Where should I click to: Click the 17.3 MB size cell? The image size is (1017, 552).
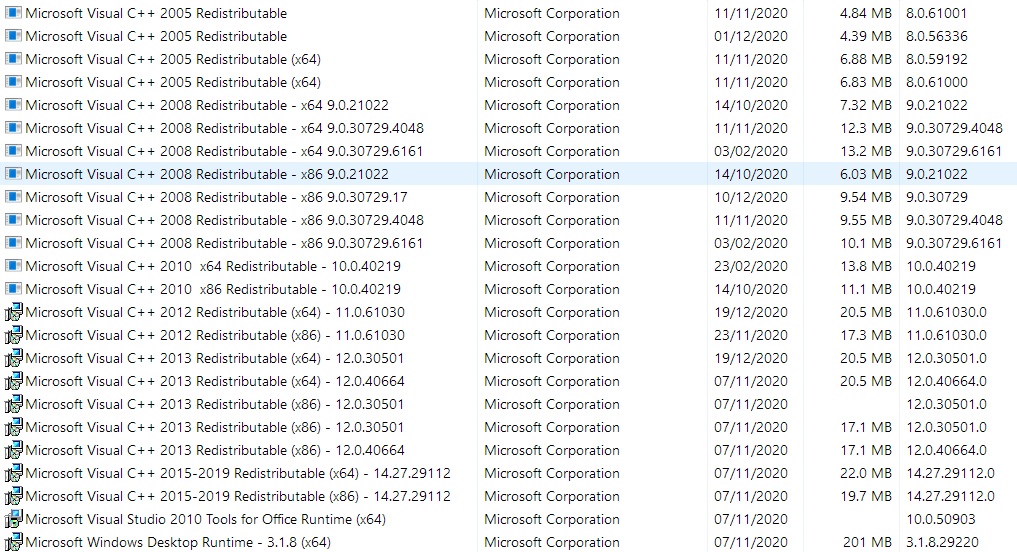point(866,335)
